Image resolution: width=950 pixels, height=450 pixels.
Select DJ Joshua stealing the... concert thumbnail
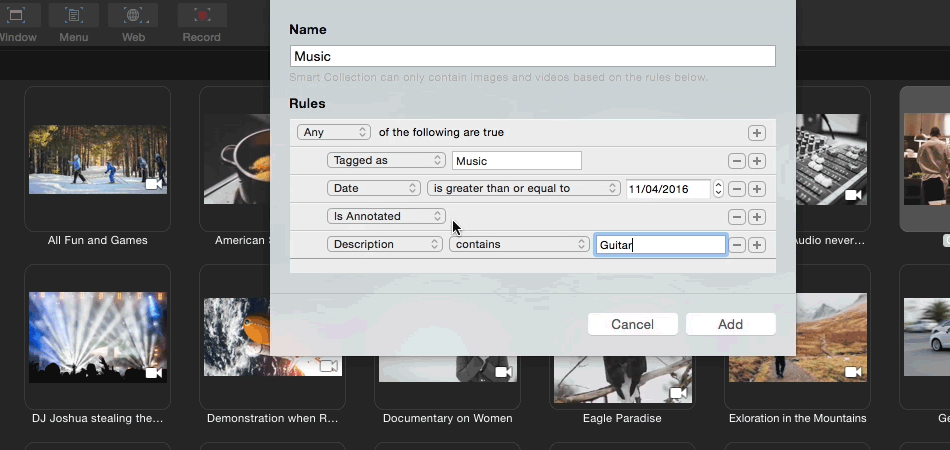(x=98, y=337)
